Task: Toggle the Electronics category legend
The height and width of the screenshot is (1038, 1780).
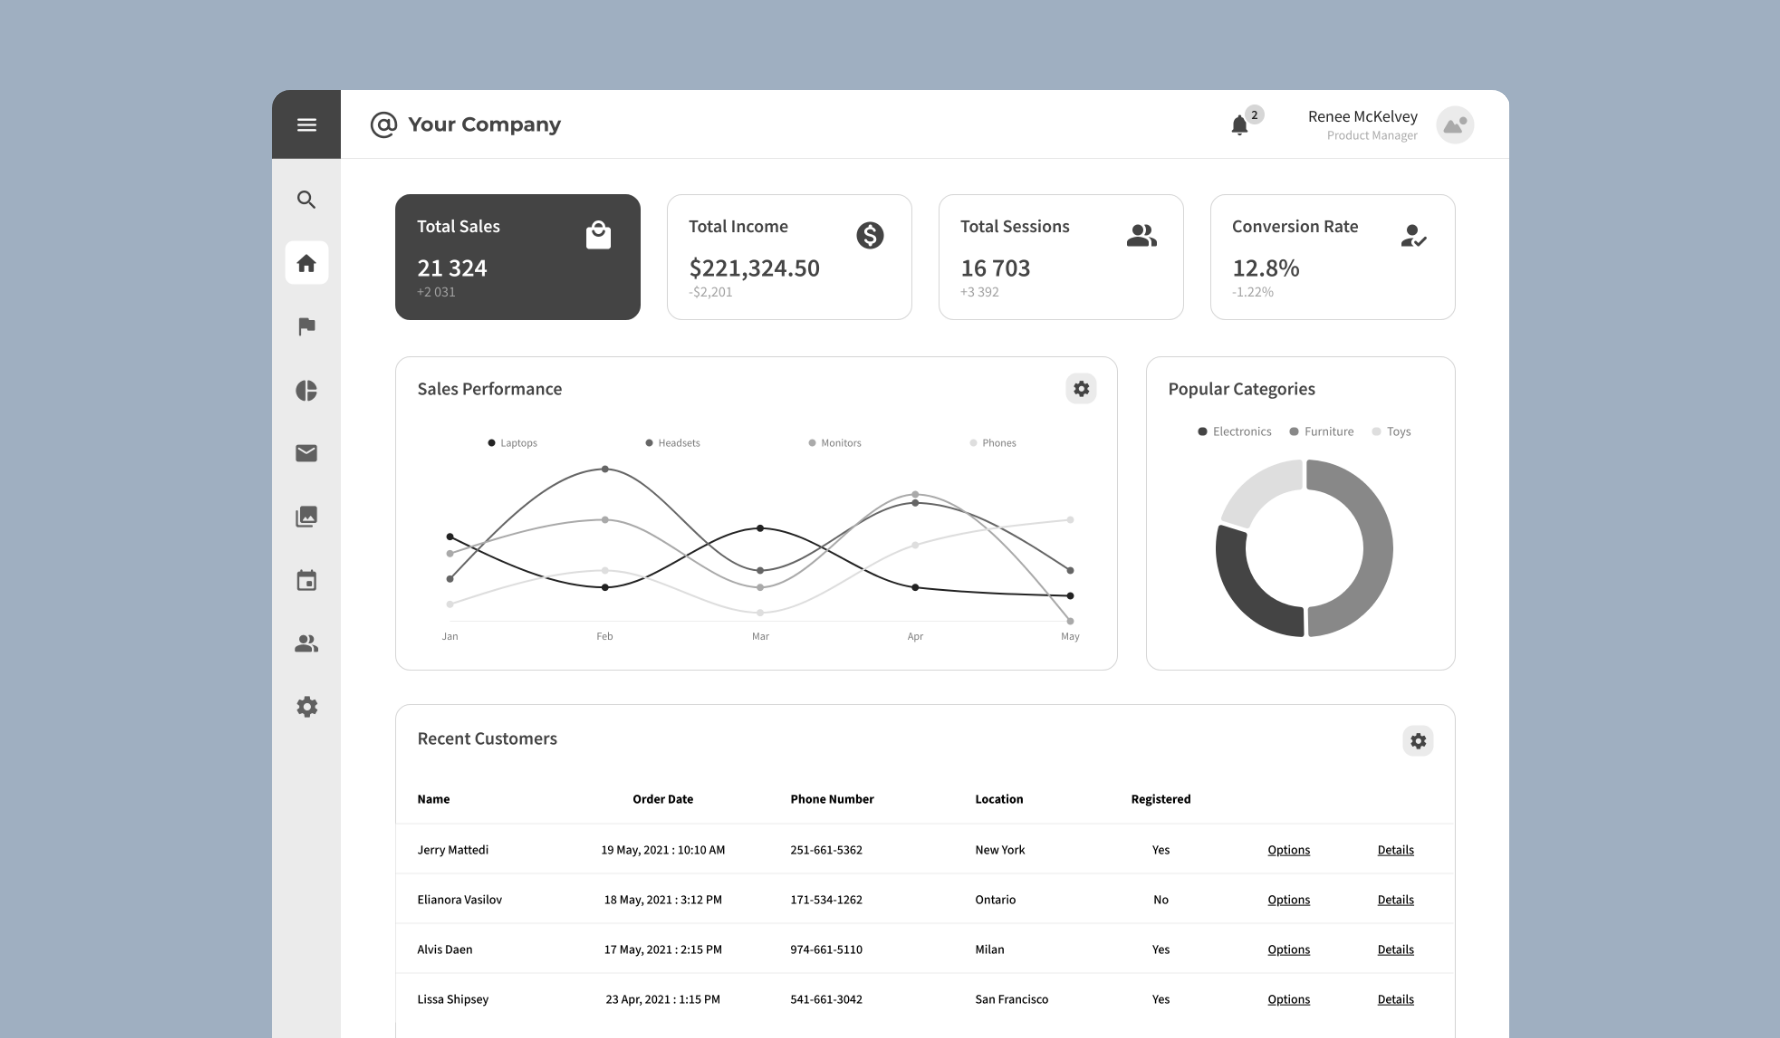Action: pyautogui.click(x=1235, y=432)
